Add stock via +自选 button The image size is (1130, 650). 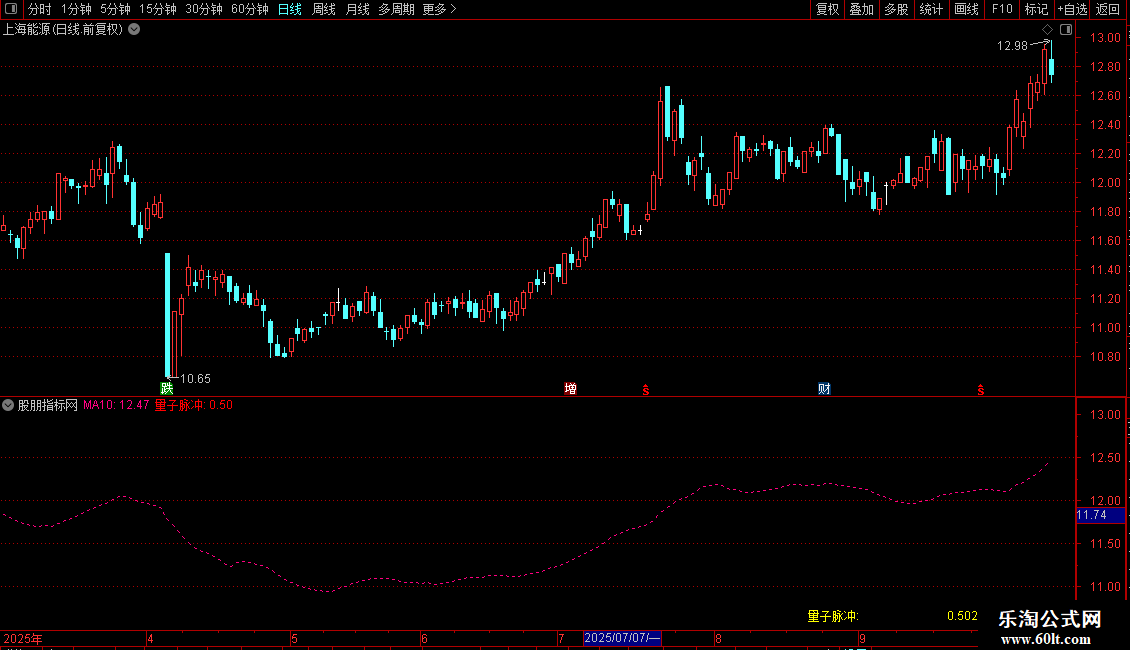[x=1072, y=9]
